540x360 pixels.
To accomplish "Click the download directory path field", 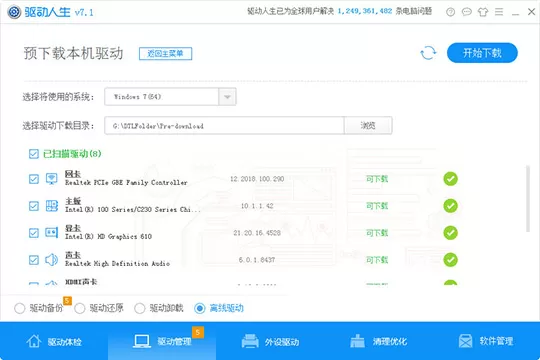I will (x=224, y=126).
